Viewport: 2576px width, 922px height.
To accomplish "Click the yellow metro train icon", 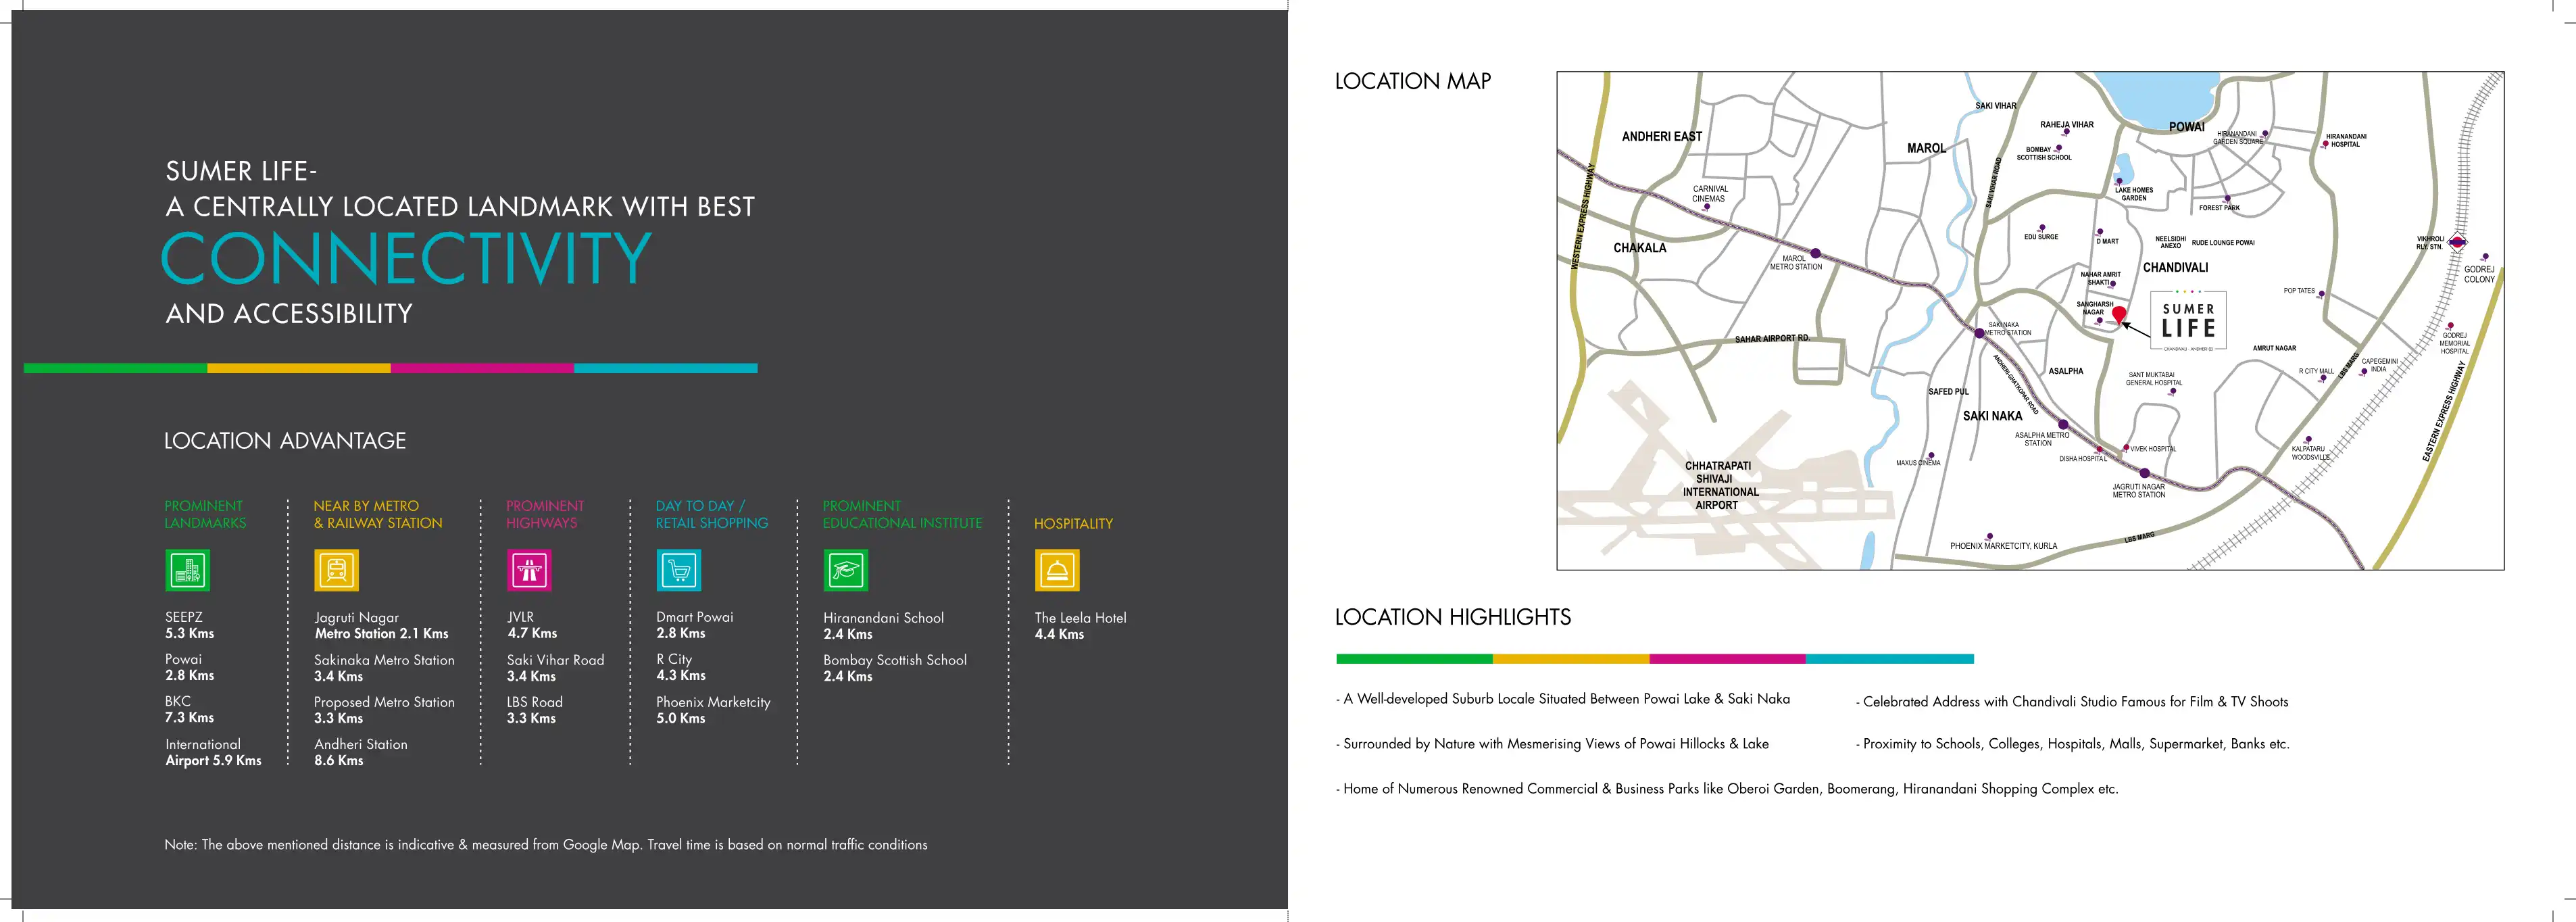I will (x=336, y=570).
